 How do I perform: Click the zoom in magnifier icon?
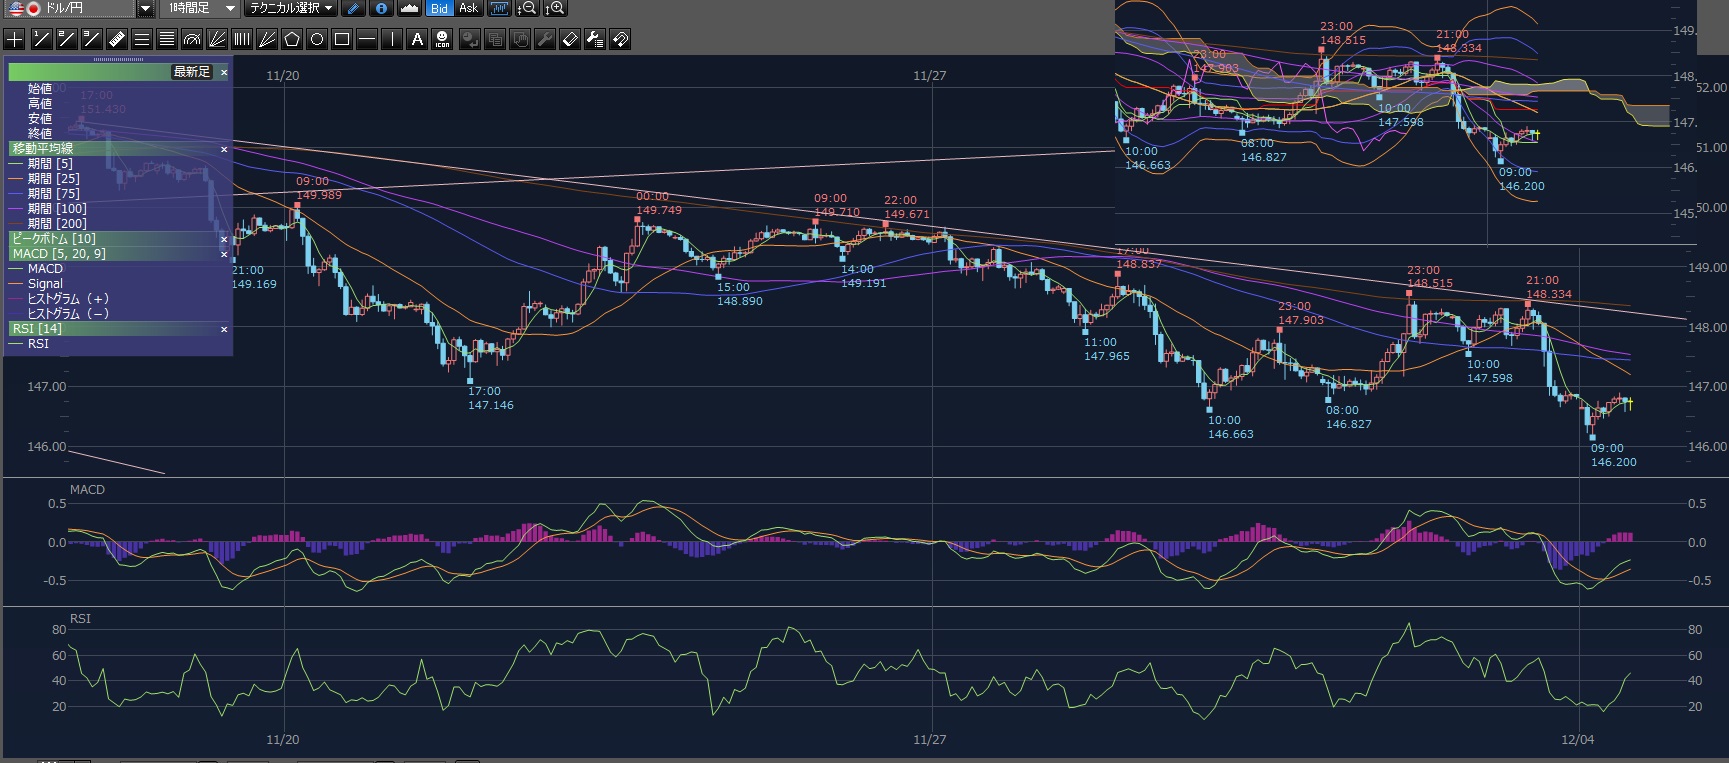point(555,9)
